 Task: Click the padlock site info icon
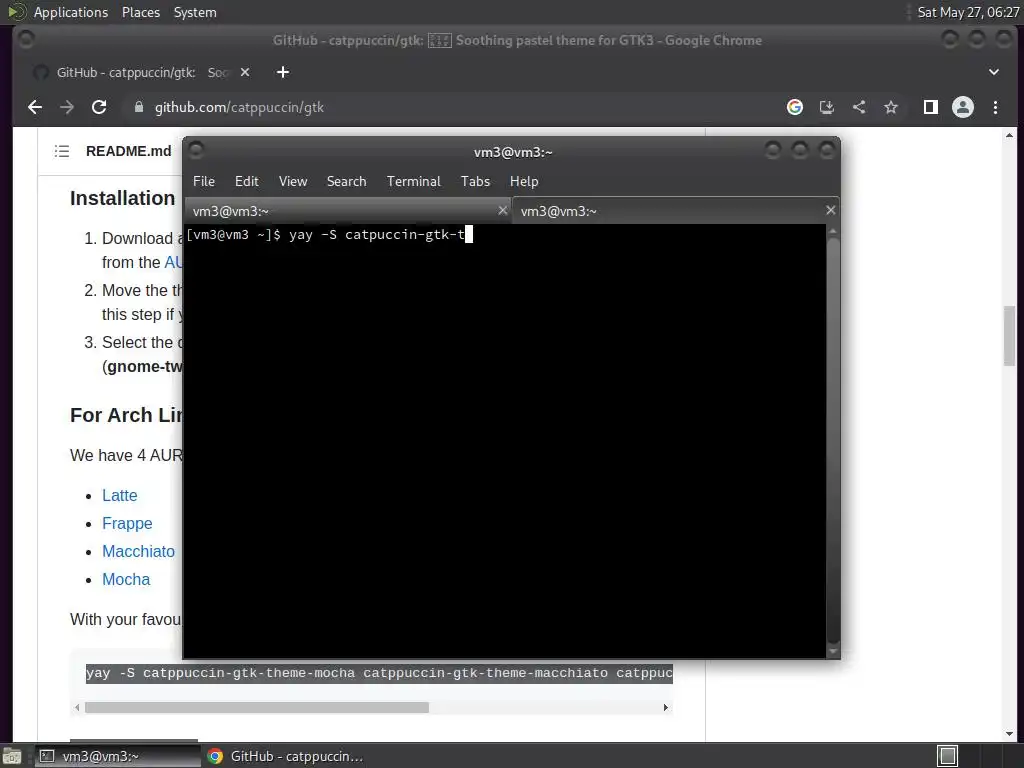[138, 107]
